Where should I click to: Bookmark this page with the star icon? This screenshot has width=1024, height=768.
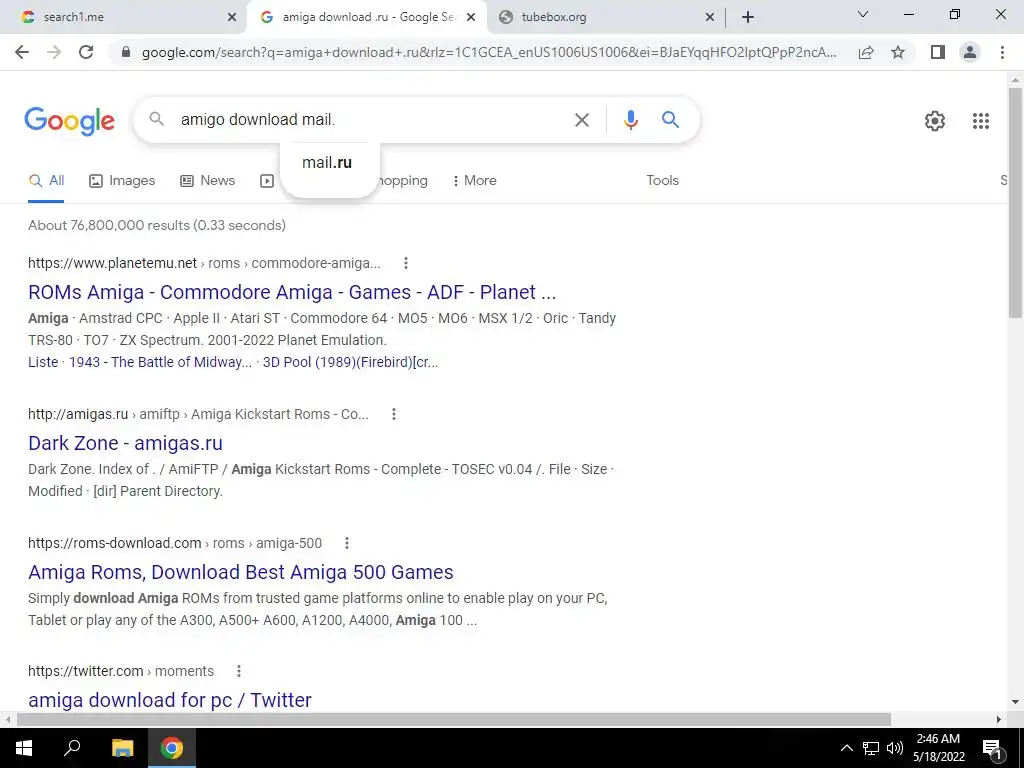click(899, 52)
